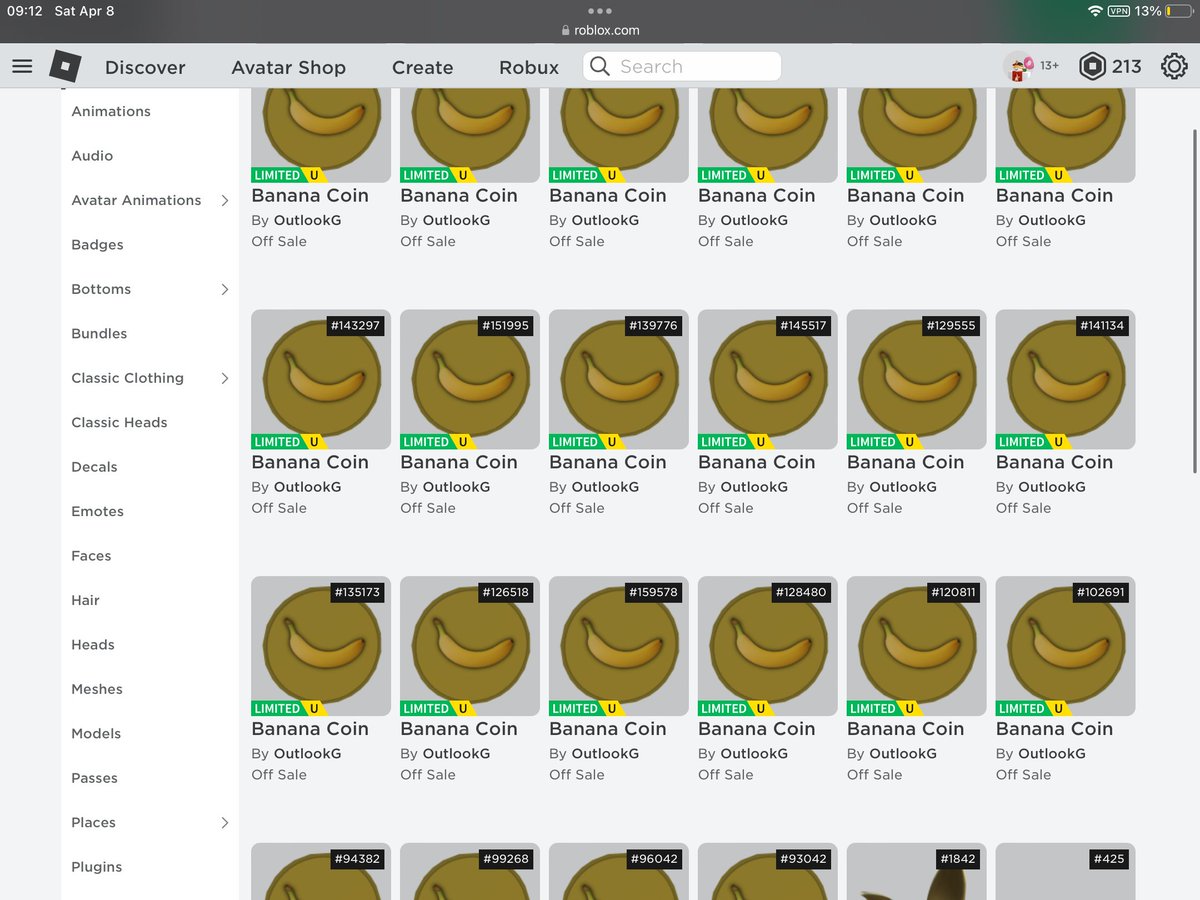This screenshot has width=1200, height=900.
Task: Open Banana Coin thumbnail serial #129555
Action: 916,379
